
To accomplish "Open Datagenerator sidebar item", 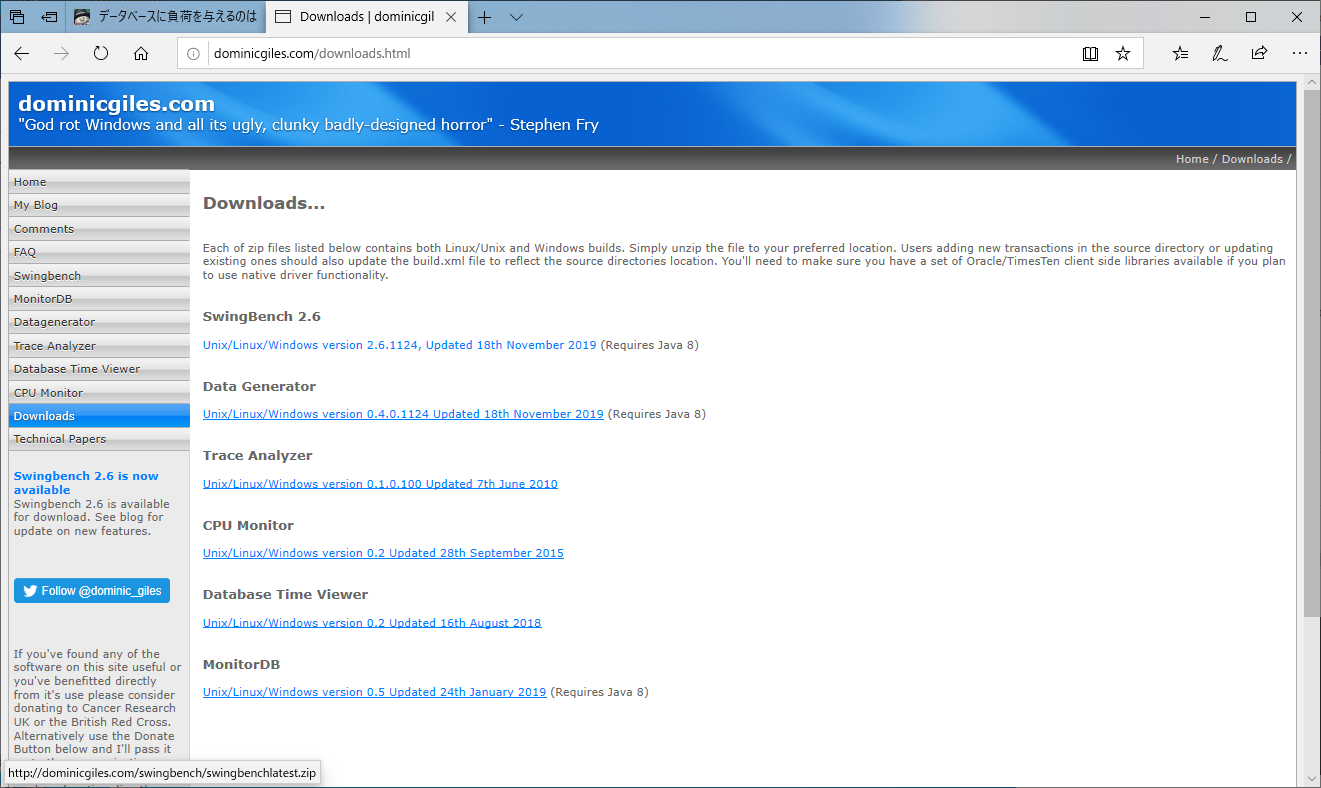I will click(x=99, y=322).
